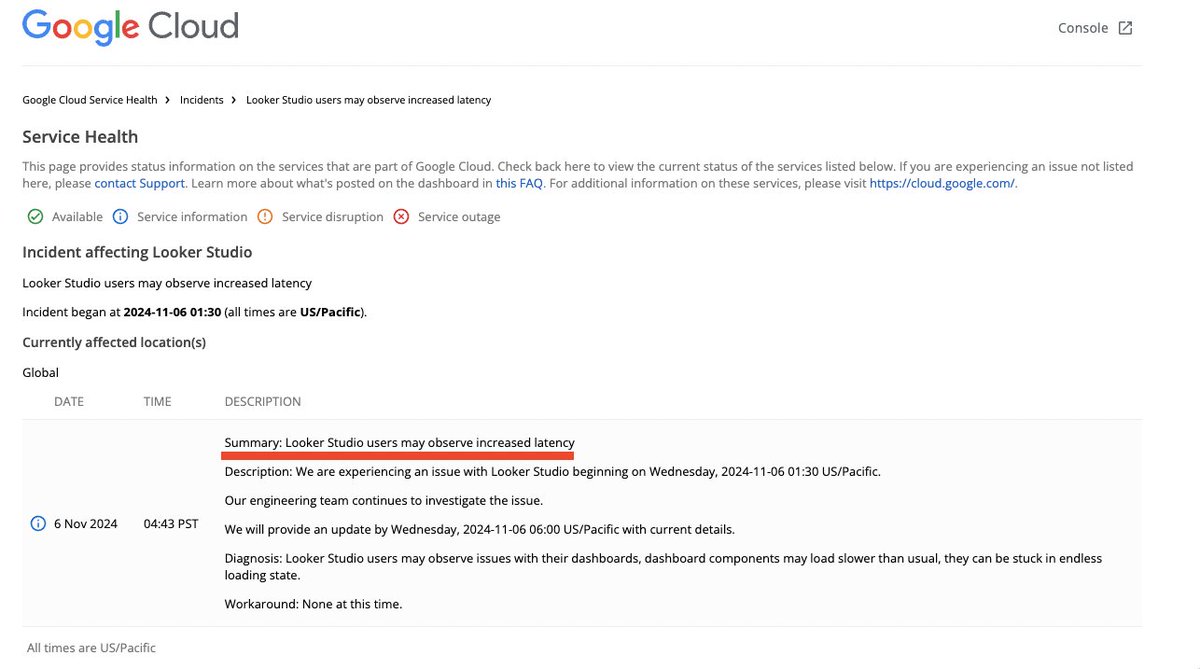Click the All times are US/Pacific footer
This screenshot has width=1200, height=669.
point(91,648)
